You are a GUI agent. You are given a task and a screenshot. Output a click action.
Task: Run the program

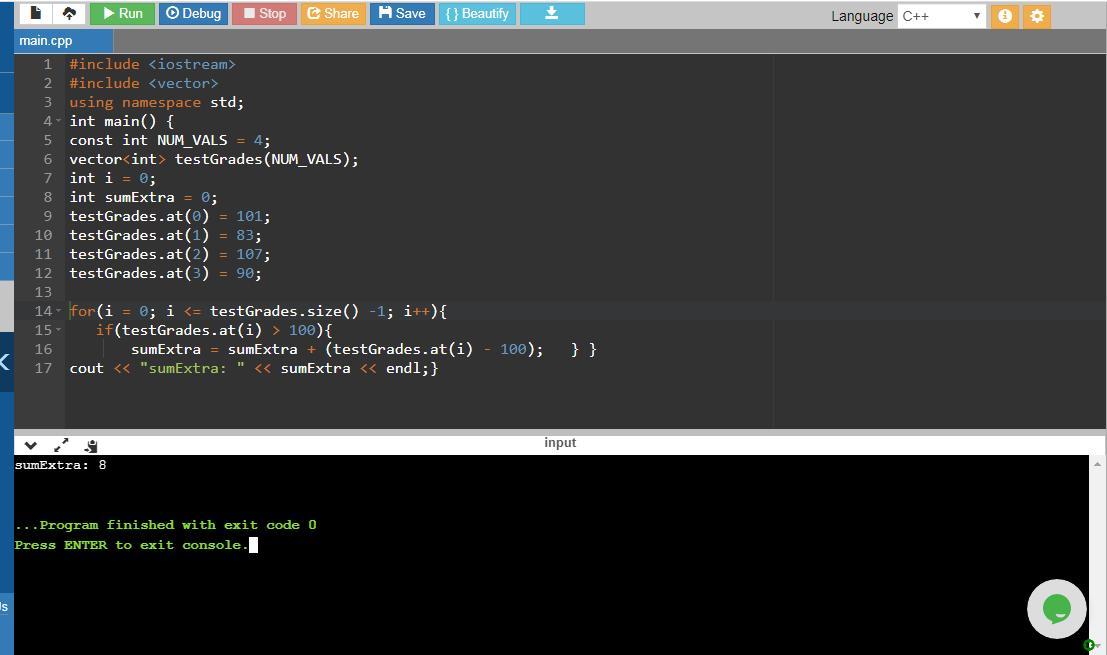[124, 13]
